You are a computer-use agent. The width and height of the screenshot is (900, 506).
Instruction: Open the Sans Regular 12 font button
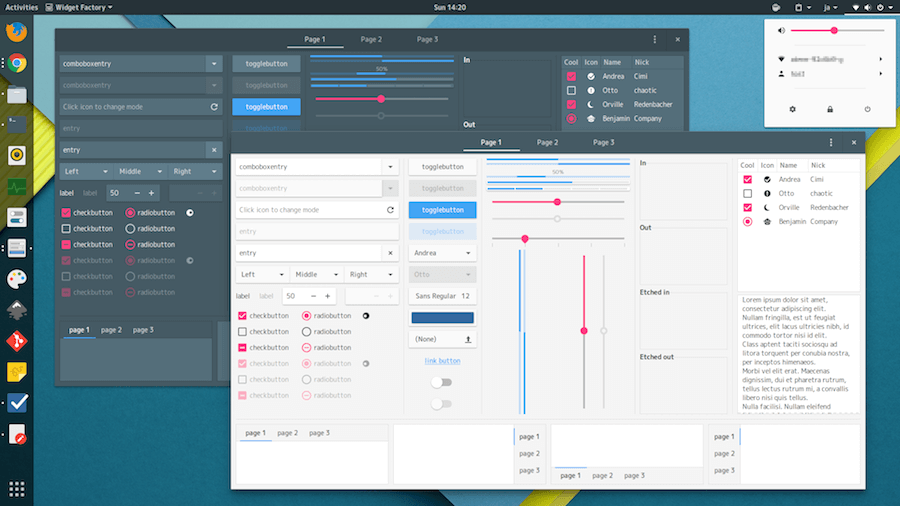[x=443, y=296]
